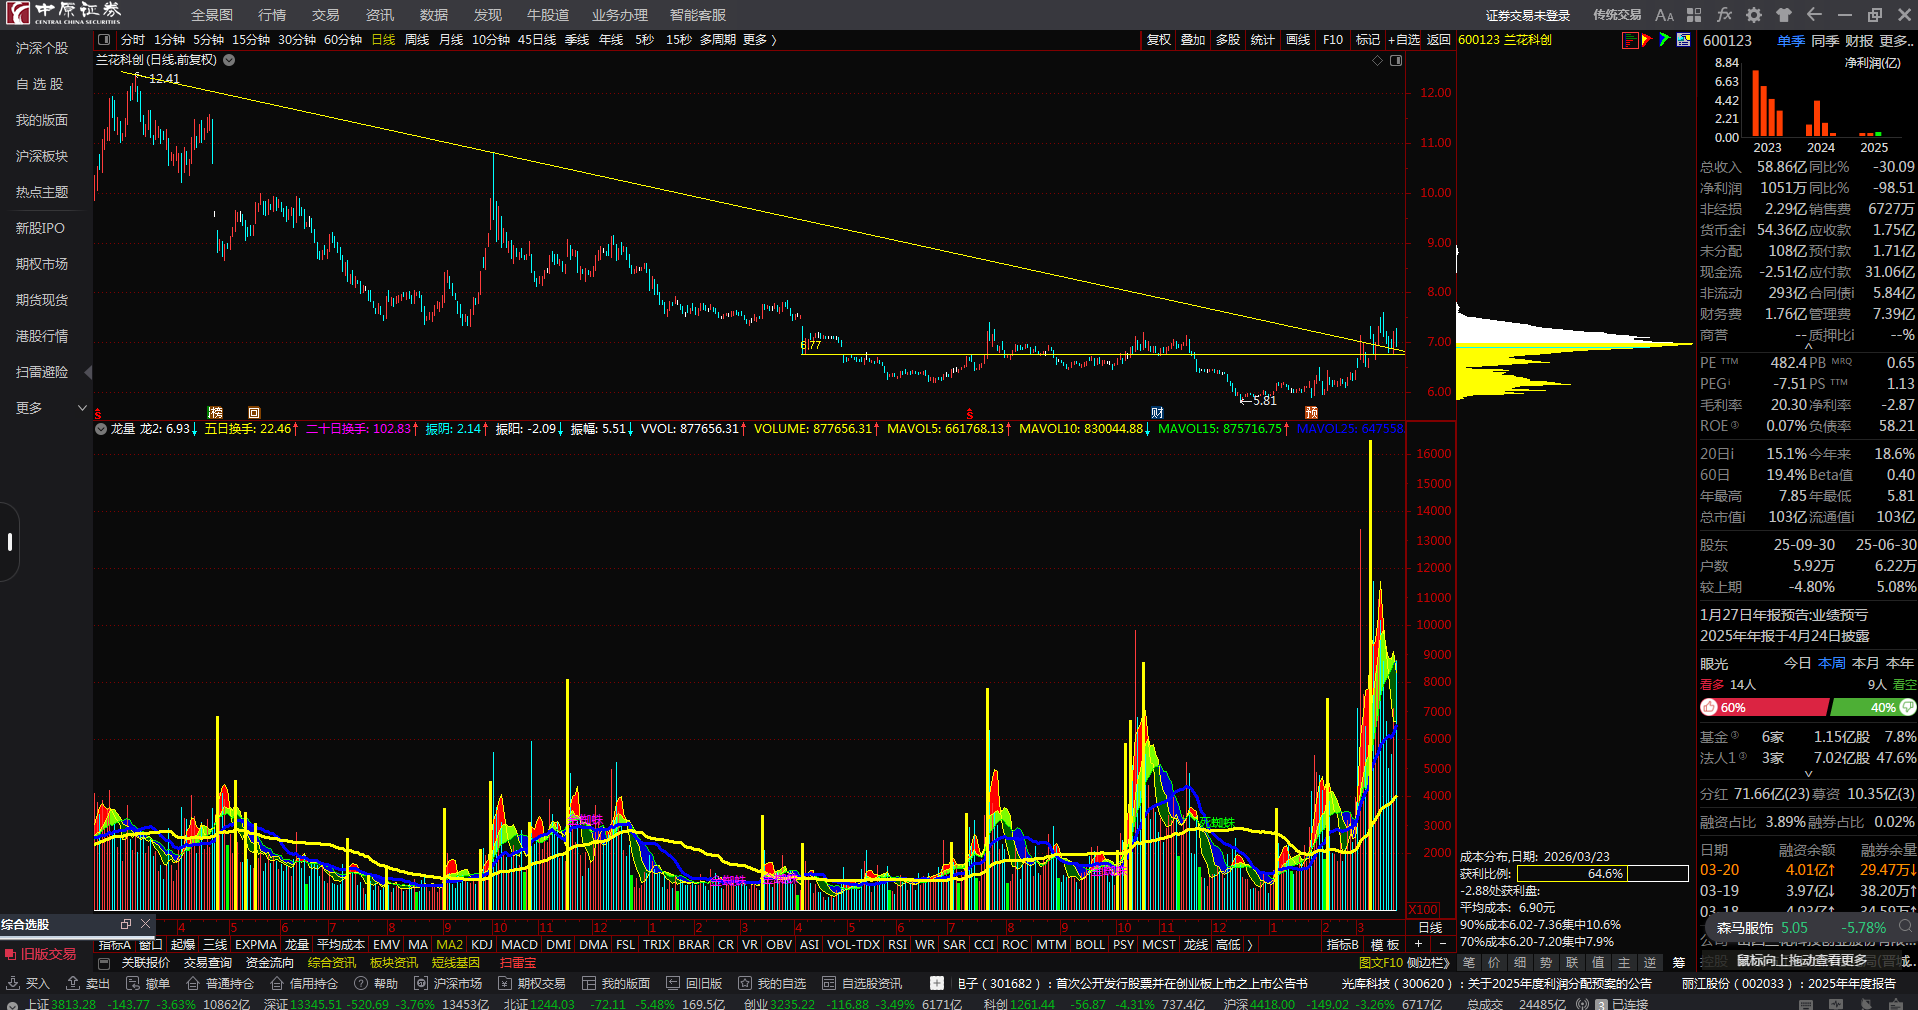This screenshot has height=1010, width=1918.
Task: Open My Watchlist (我的自选) shortcut
Action: (x=772, y=984)
